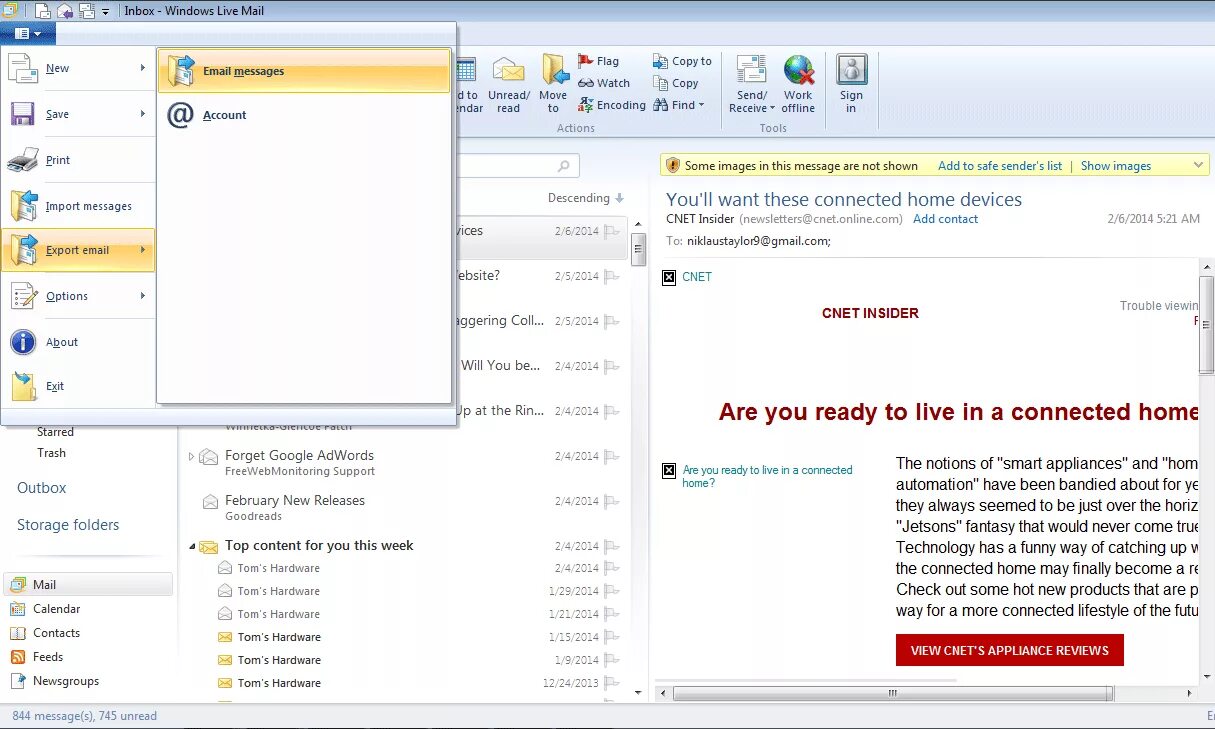Open Export email submenu
Image resolution: width=1215 pixels, height=729 pixels.
[78, 250]
